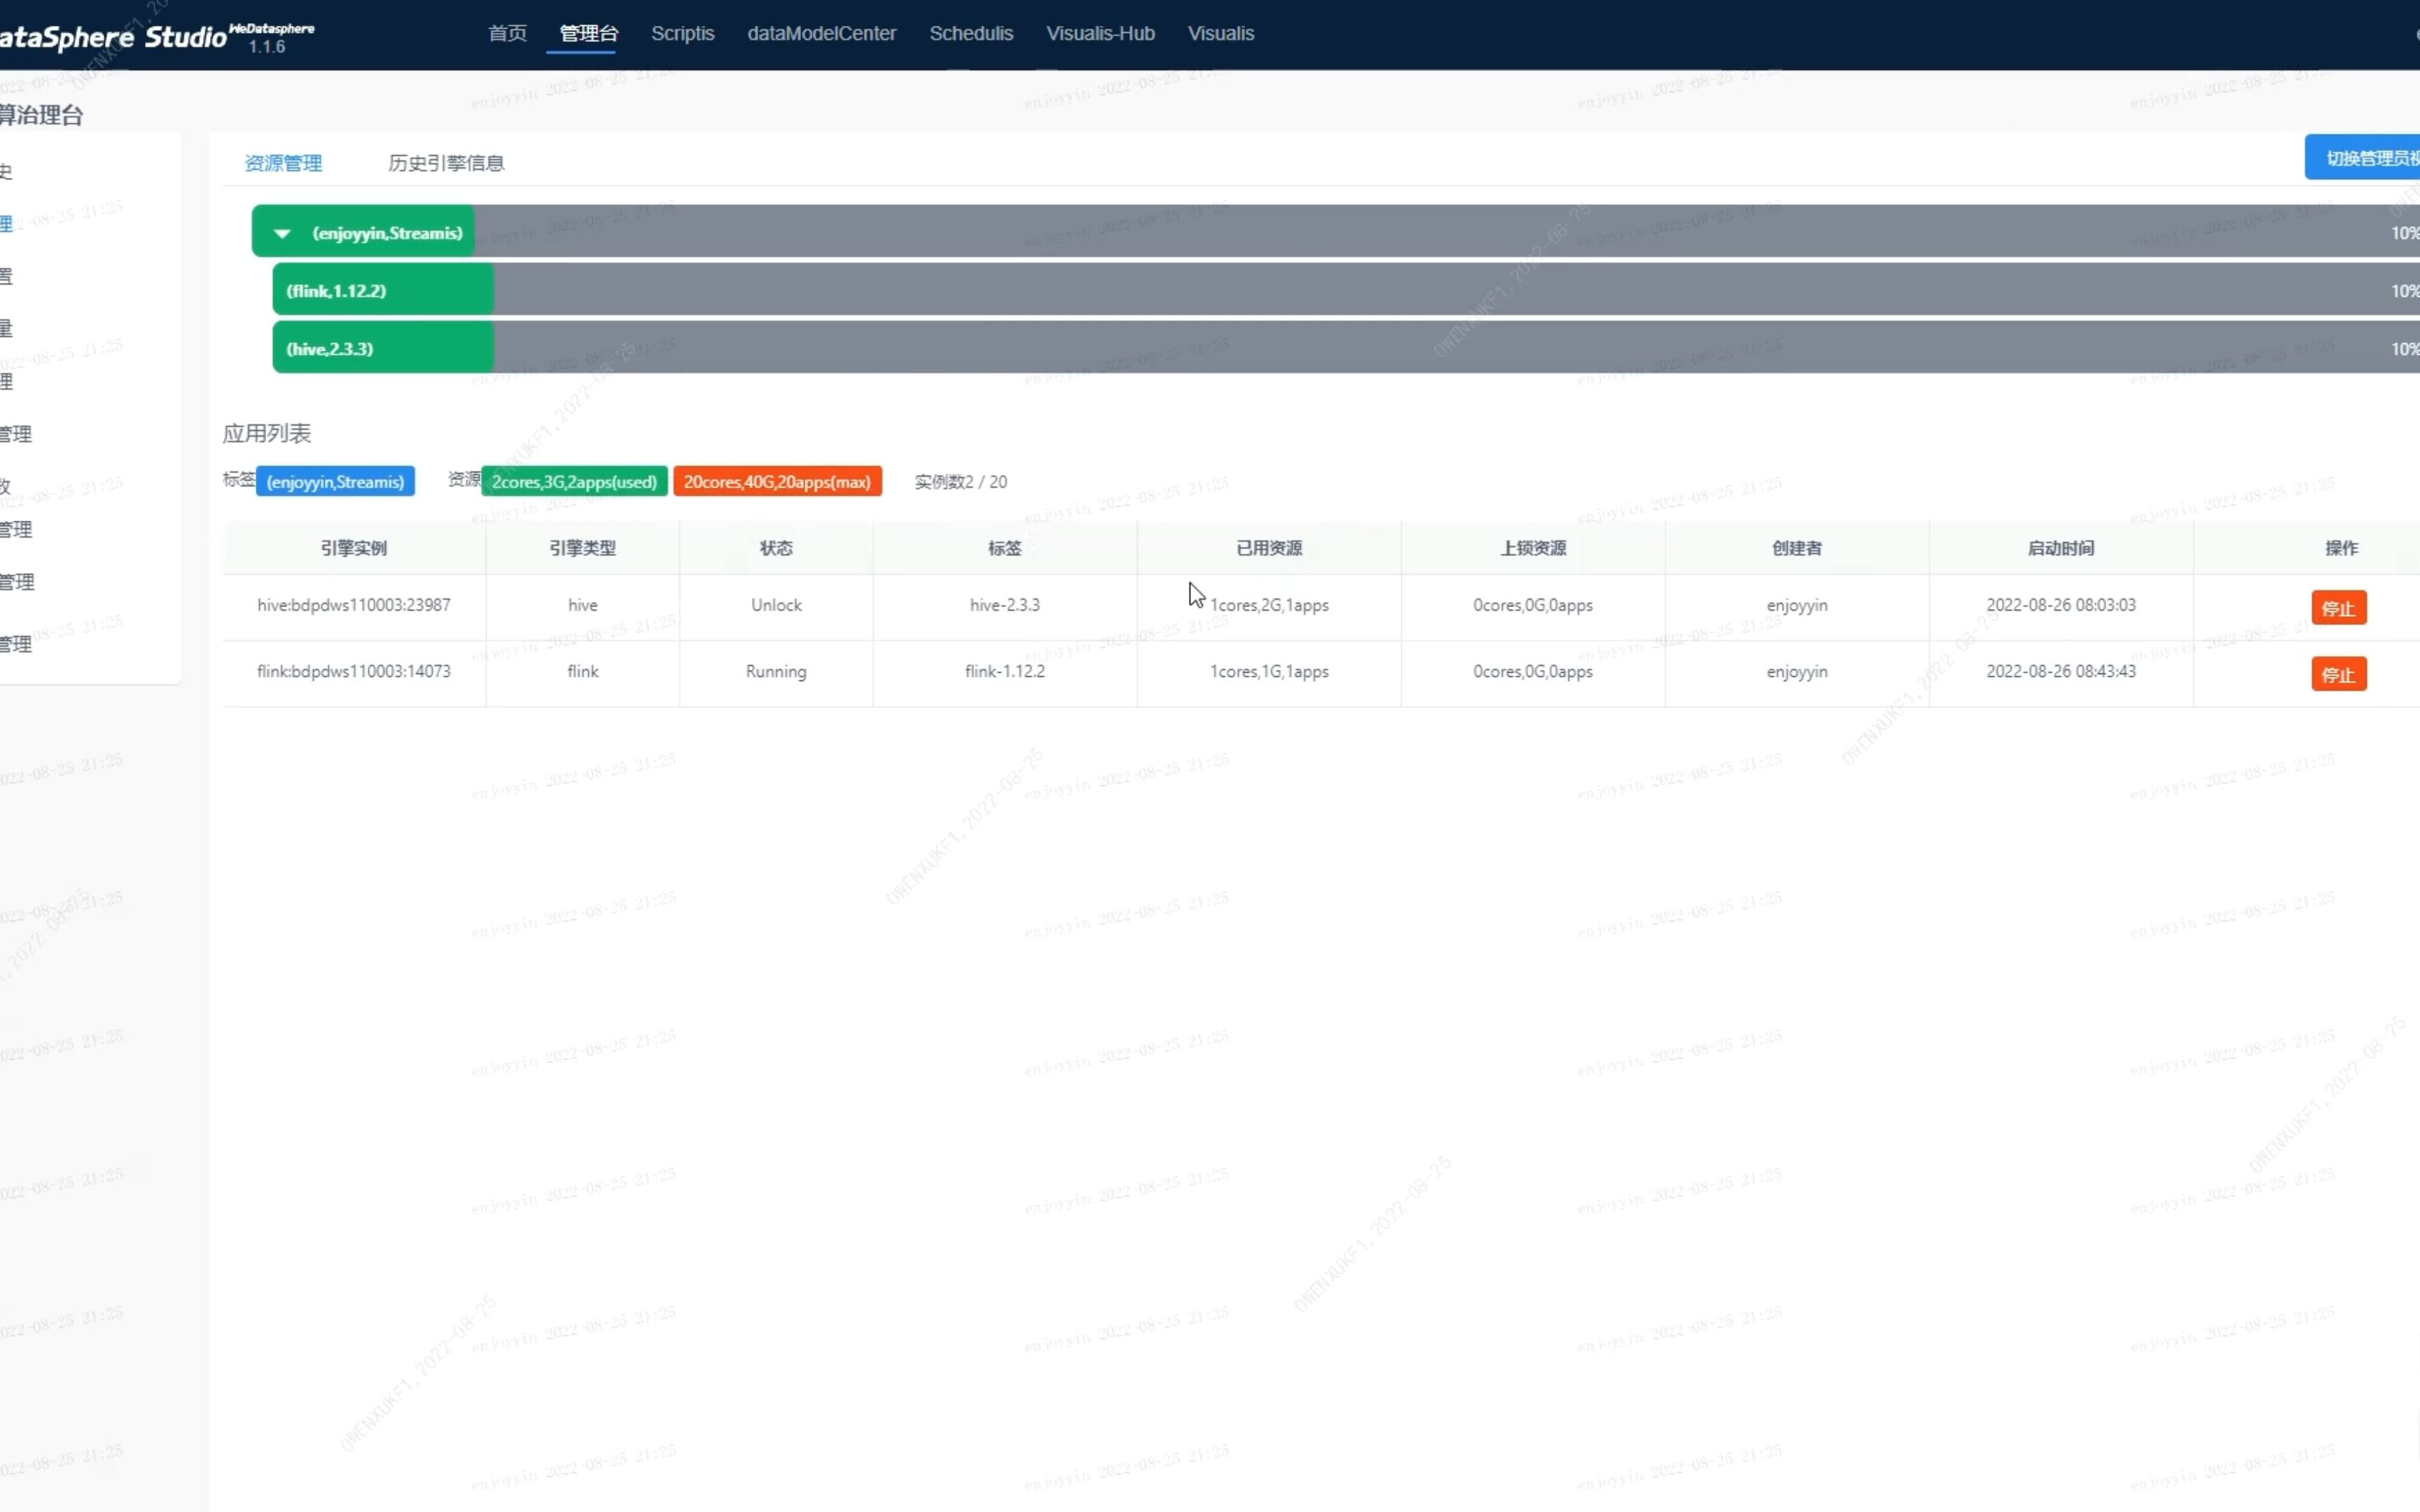Select the (flink,1.12.2) engine resource bar
Viewport: 2420px width, 1512px height.
[383, 291]
